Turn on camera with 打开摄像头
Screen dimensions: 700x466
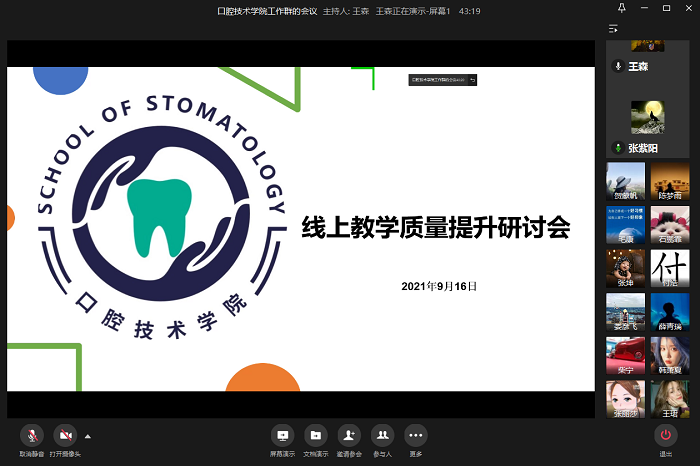pyautogui.click(x=65, y=435)
